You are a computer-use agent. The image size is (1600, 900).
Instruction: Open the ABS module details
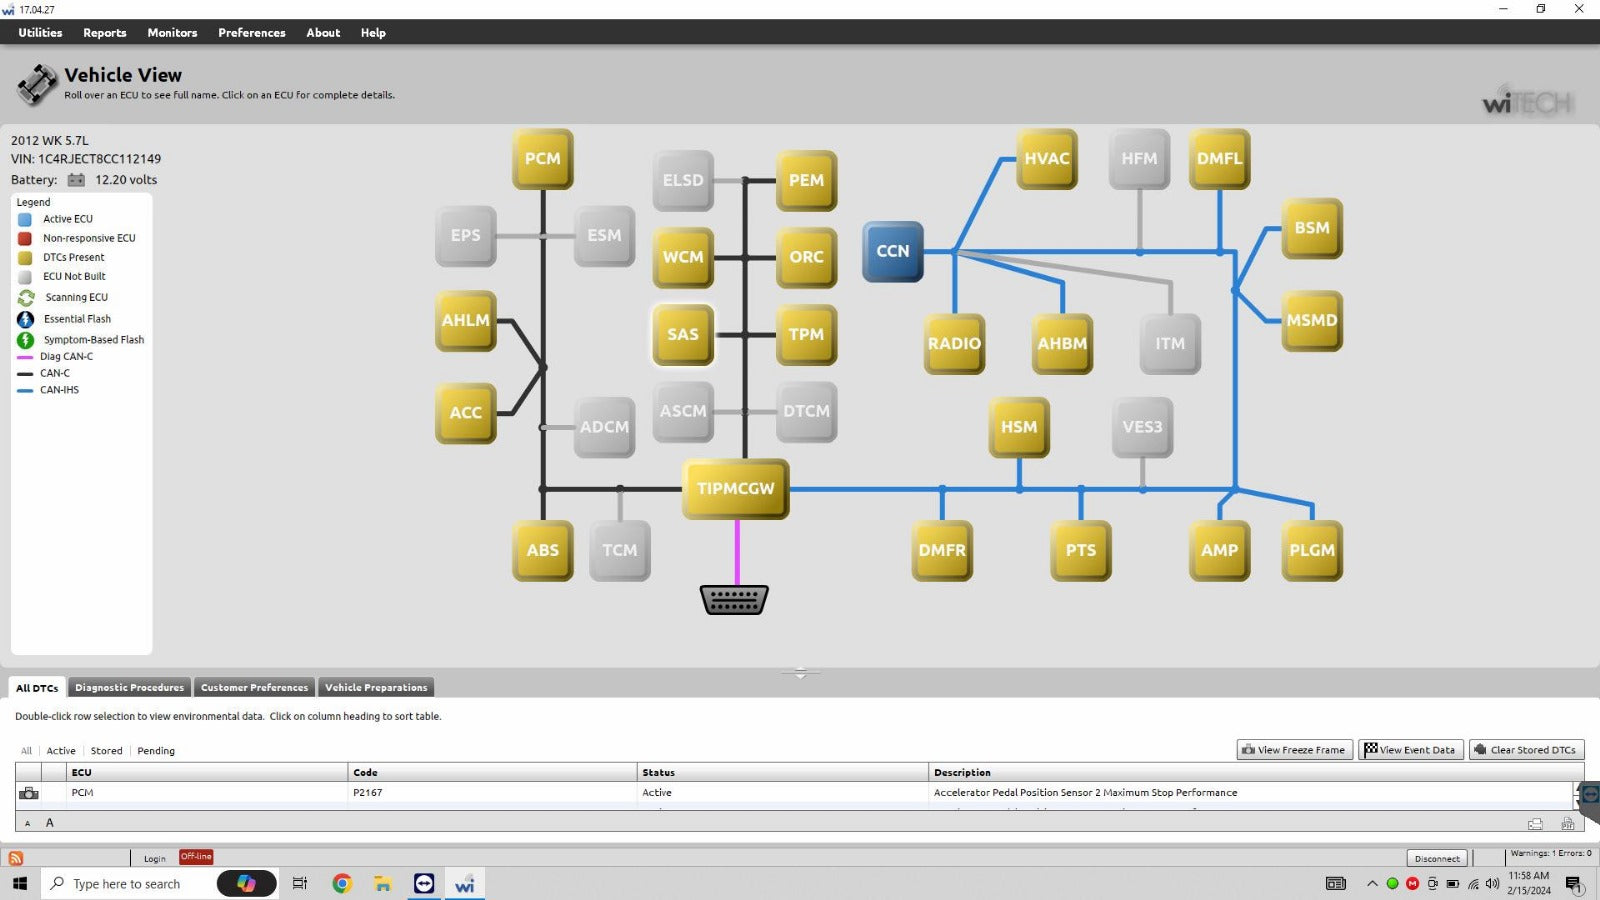coord(542,550)
